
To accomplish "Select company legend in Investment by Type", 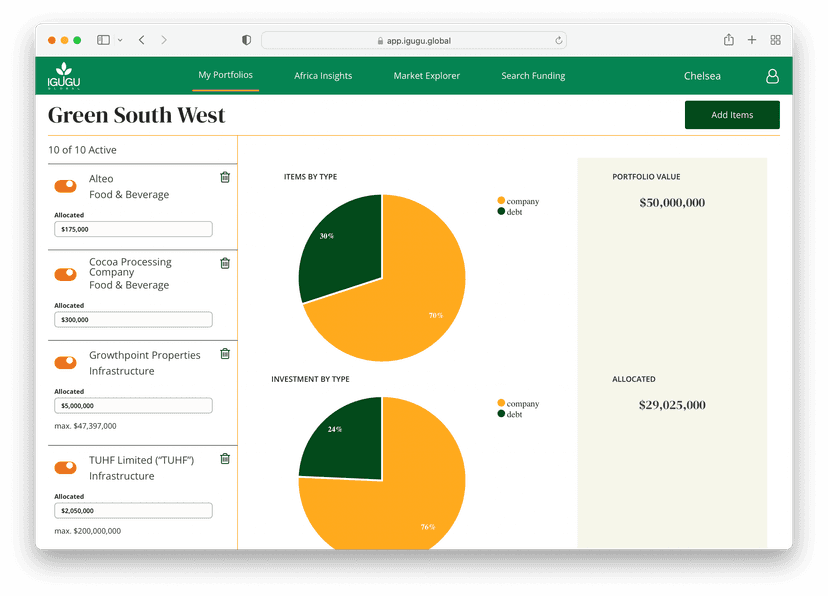I will (x=518, y=403).
